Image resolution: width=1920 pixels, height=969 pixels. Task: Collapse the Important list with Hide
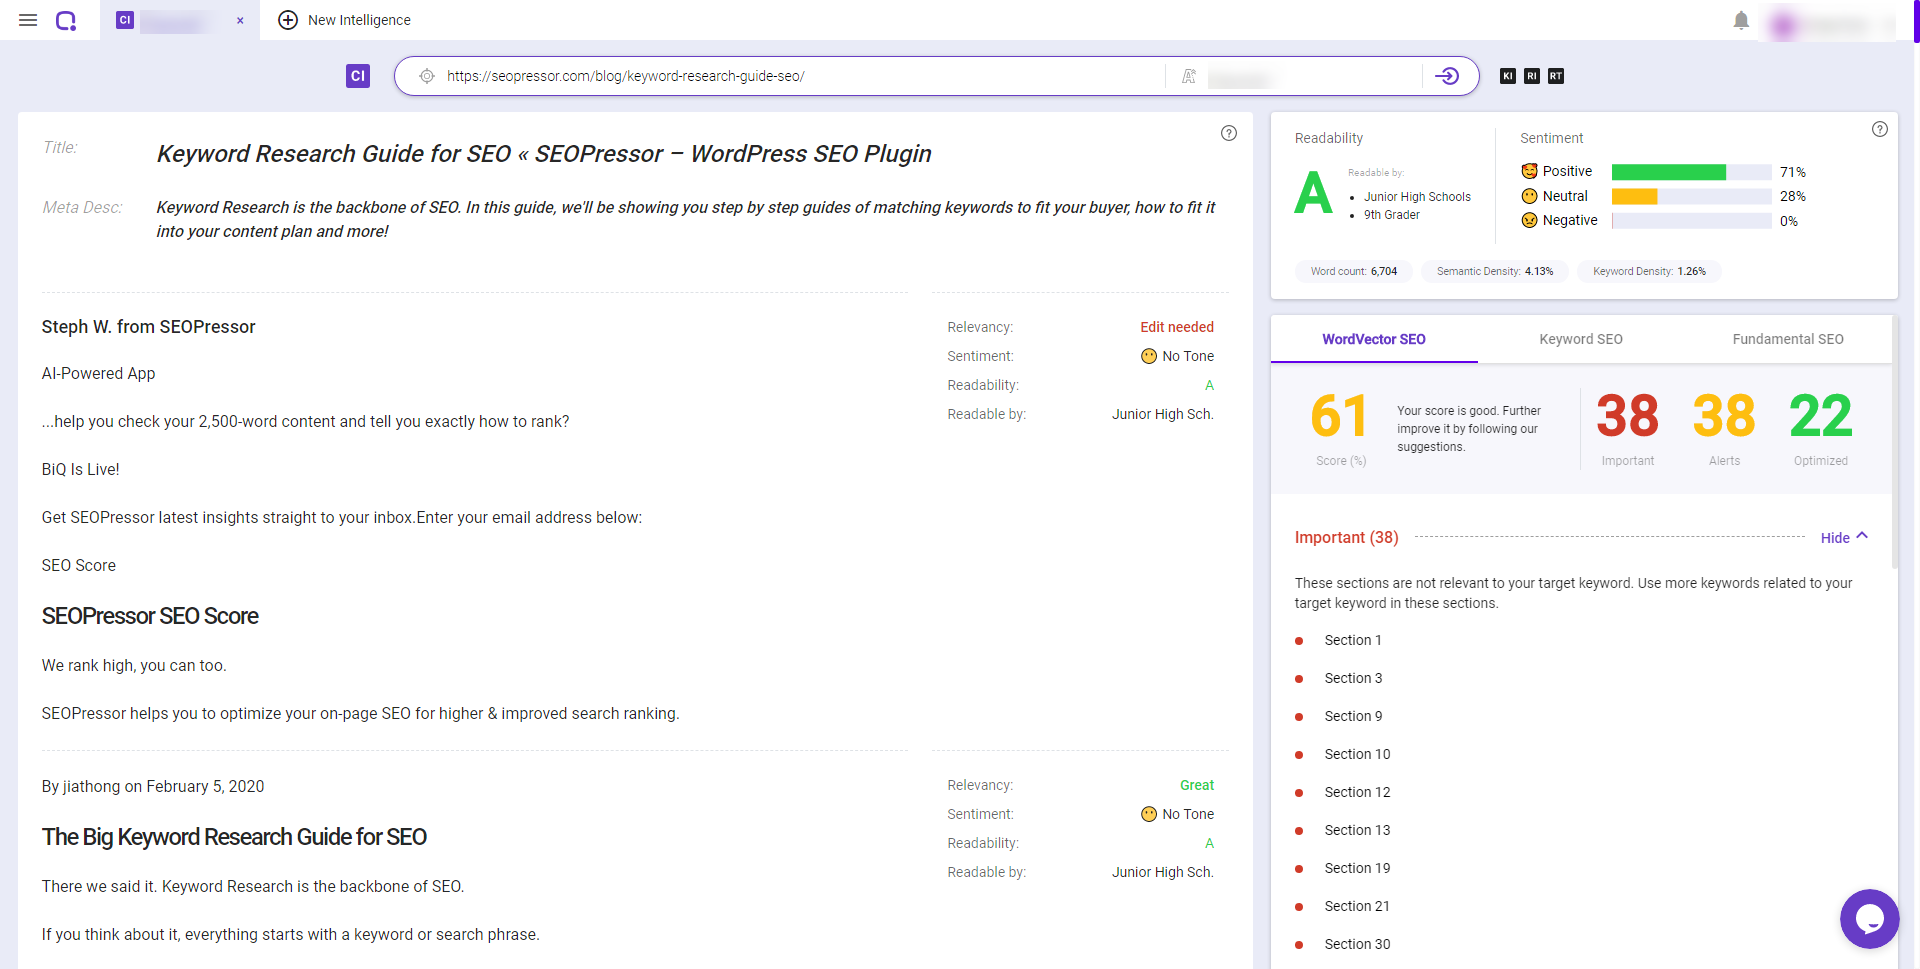[x=1844, y=537]
